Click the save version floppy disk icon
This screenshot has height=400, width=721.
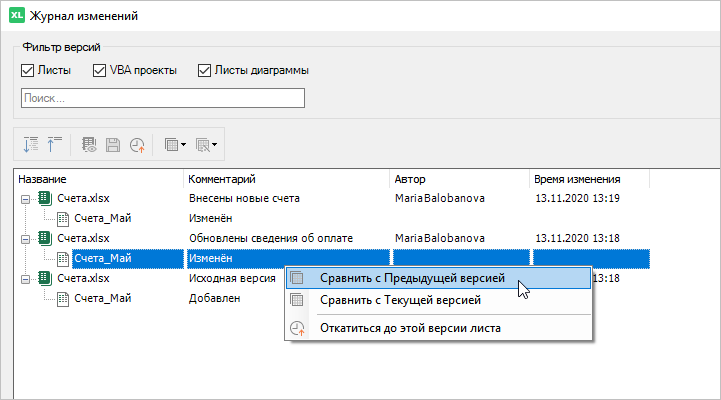pos(113,145)
